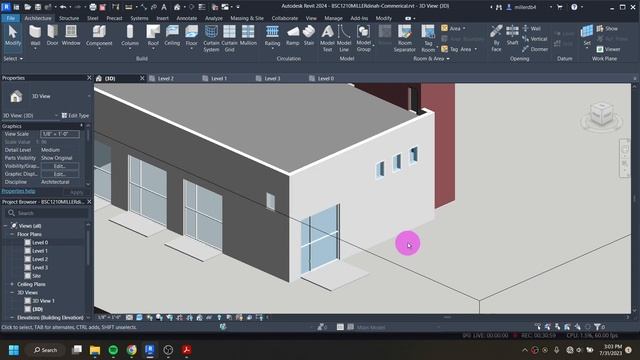640x360 pixels.
Task: Choose the Door tool
Action: [52, 36]
